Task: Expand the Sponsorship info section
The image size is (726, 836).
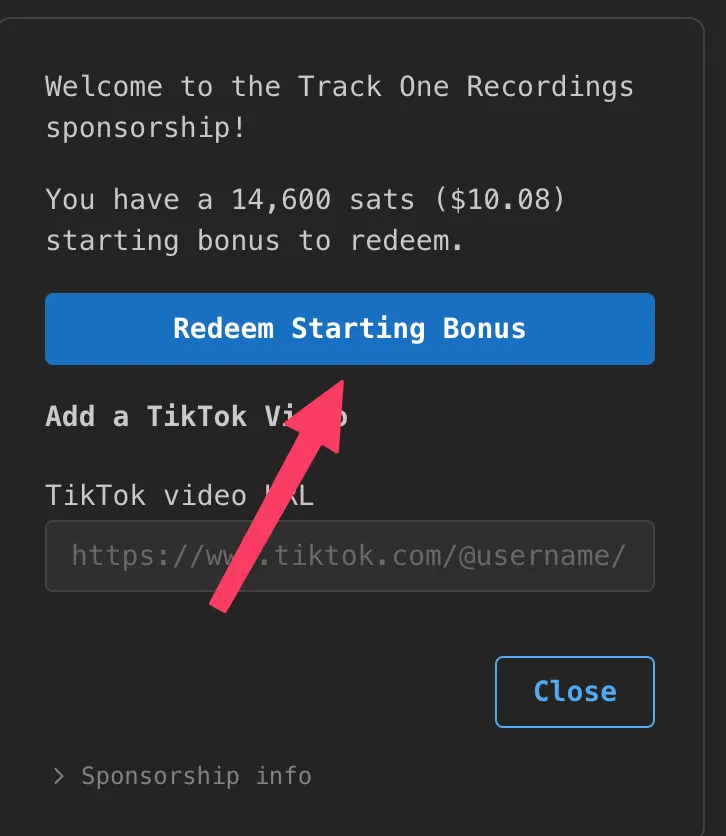Action: [x=180, y=776]
